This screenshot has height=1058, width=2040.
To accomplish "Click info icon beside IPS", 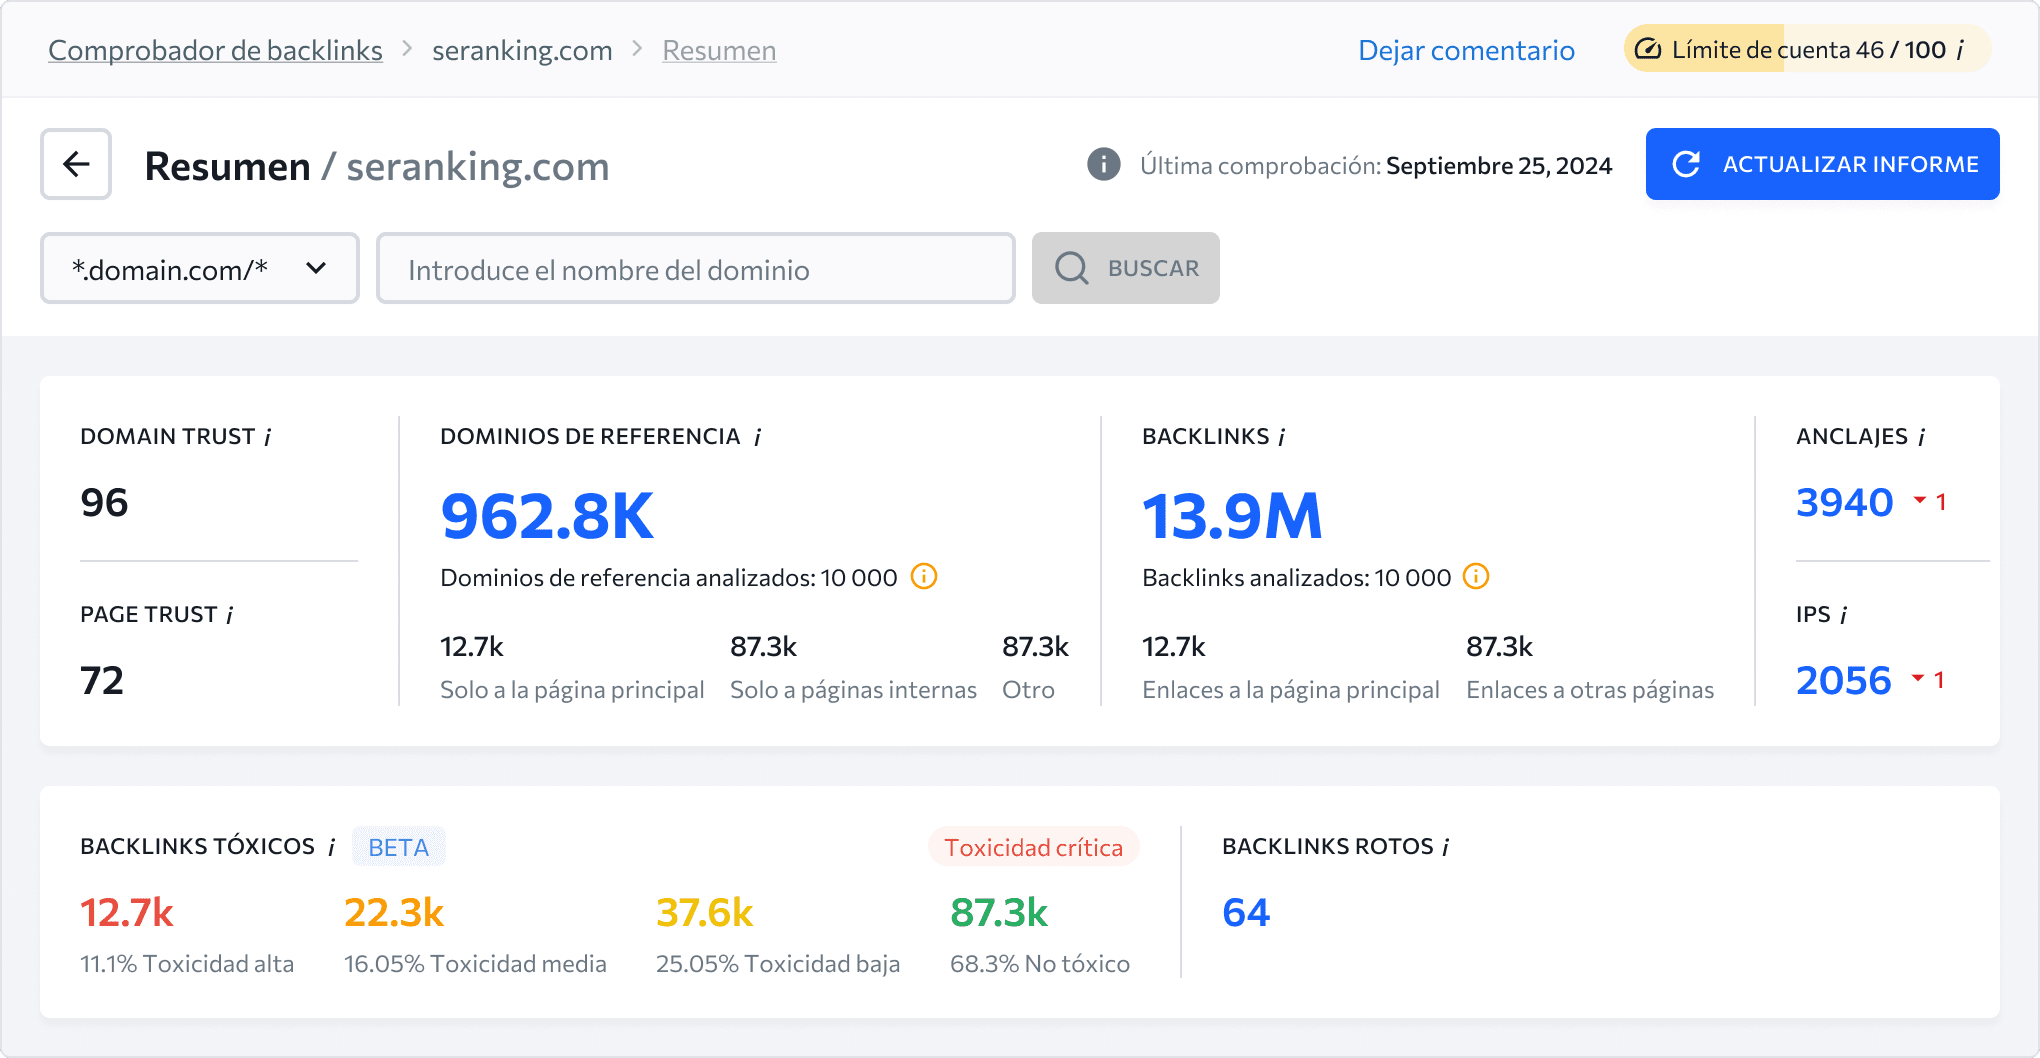I will pyautogui.click(x=1844, y=615).
